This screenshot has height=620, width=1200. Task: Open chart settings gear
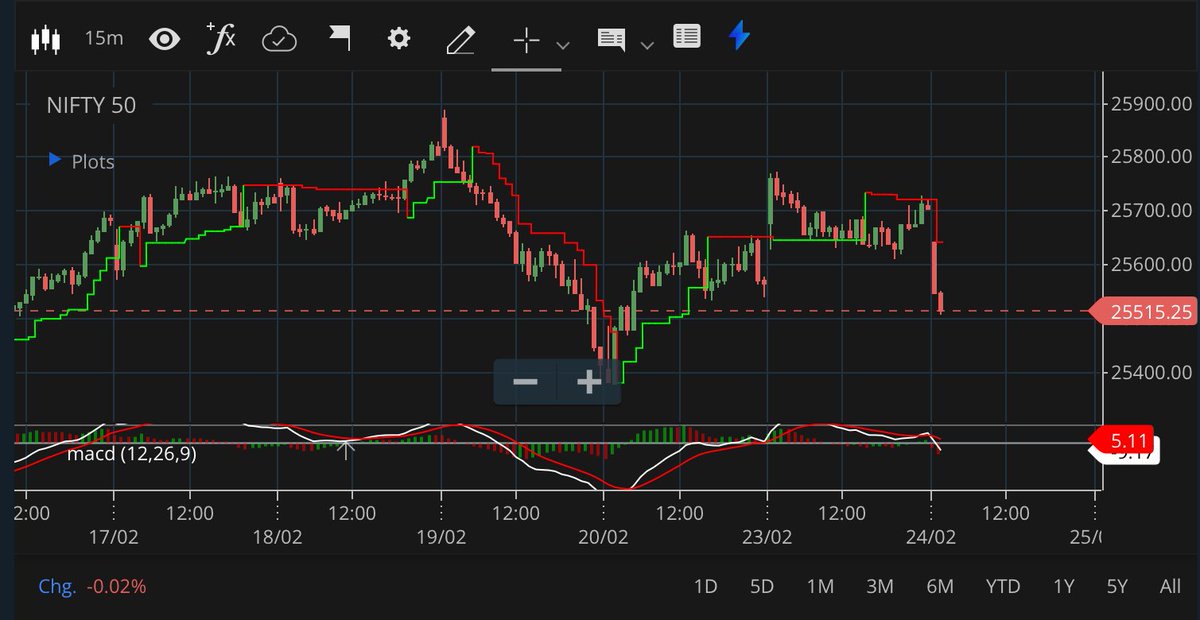[399, 39]
